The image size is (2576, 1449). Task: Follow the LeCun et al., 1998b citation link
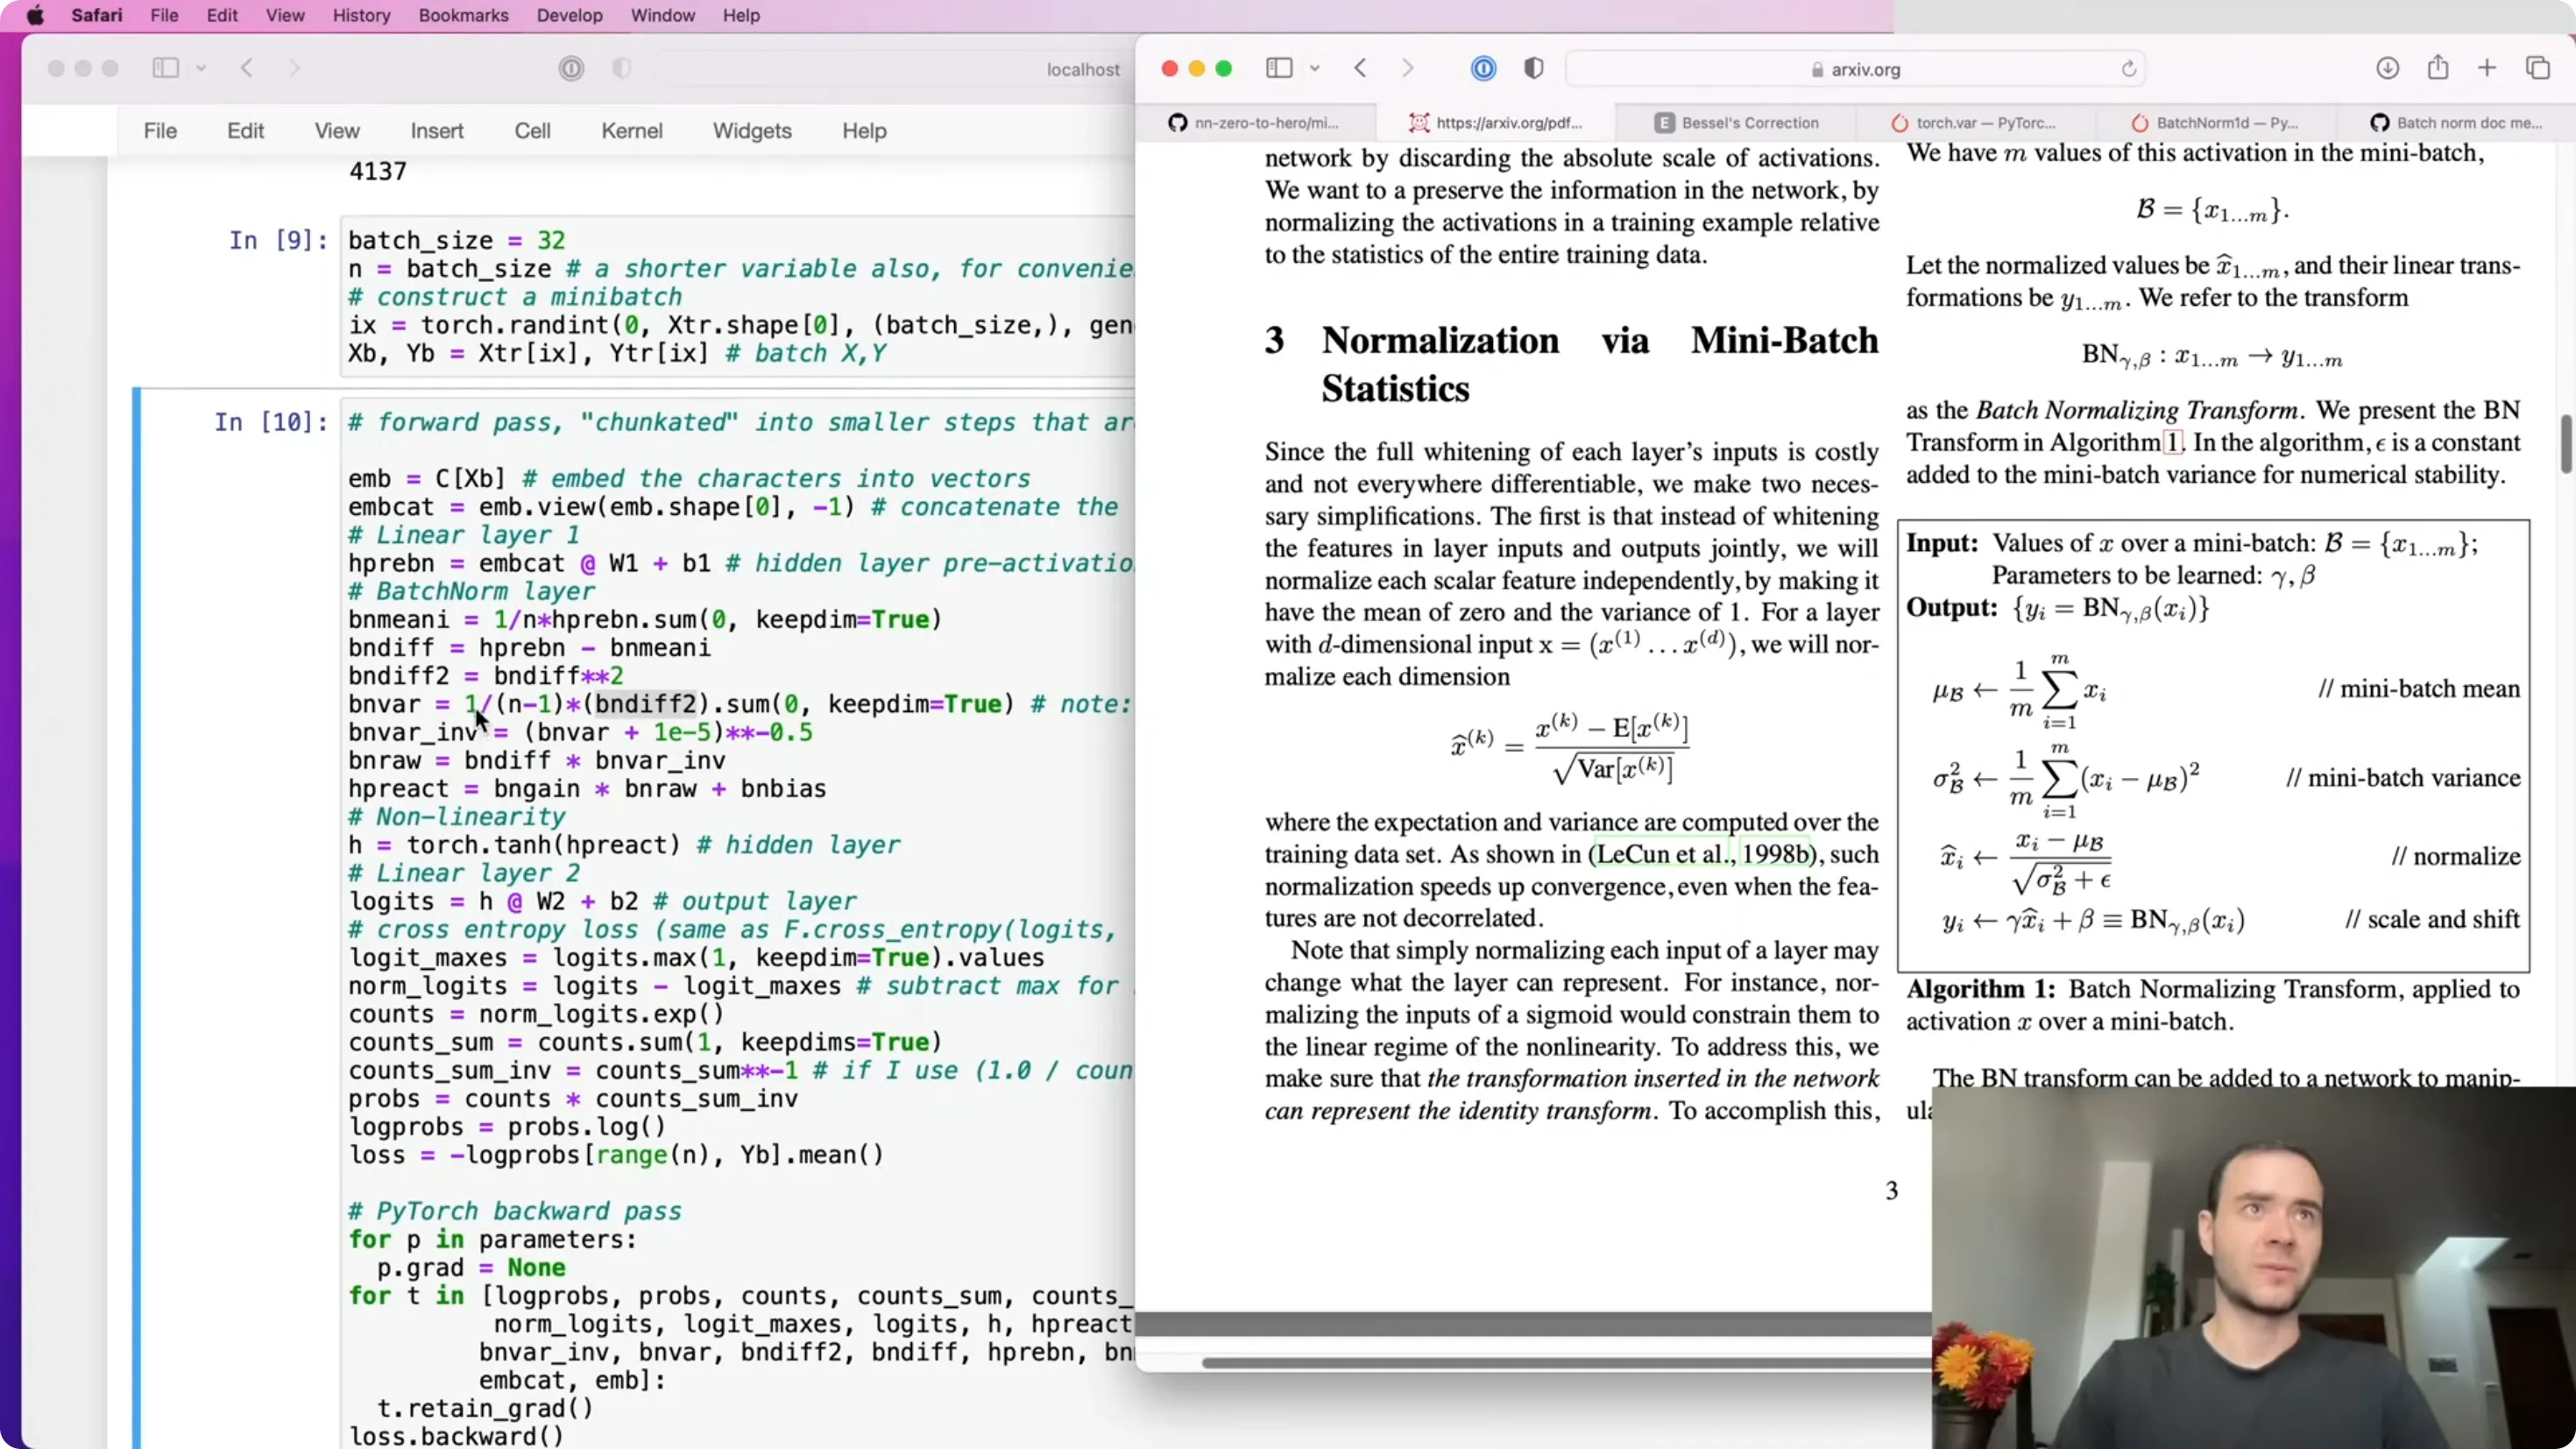click(1700, 854)
